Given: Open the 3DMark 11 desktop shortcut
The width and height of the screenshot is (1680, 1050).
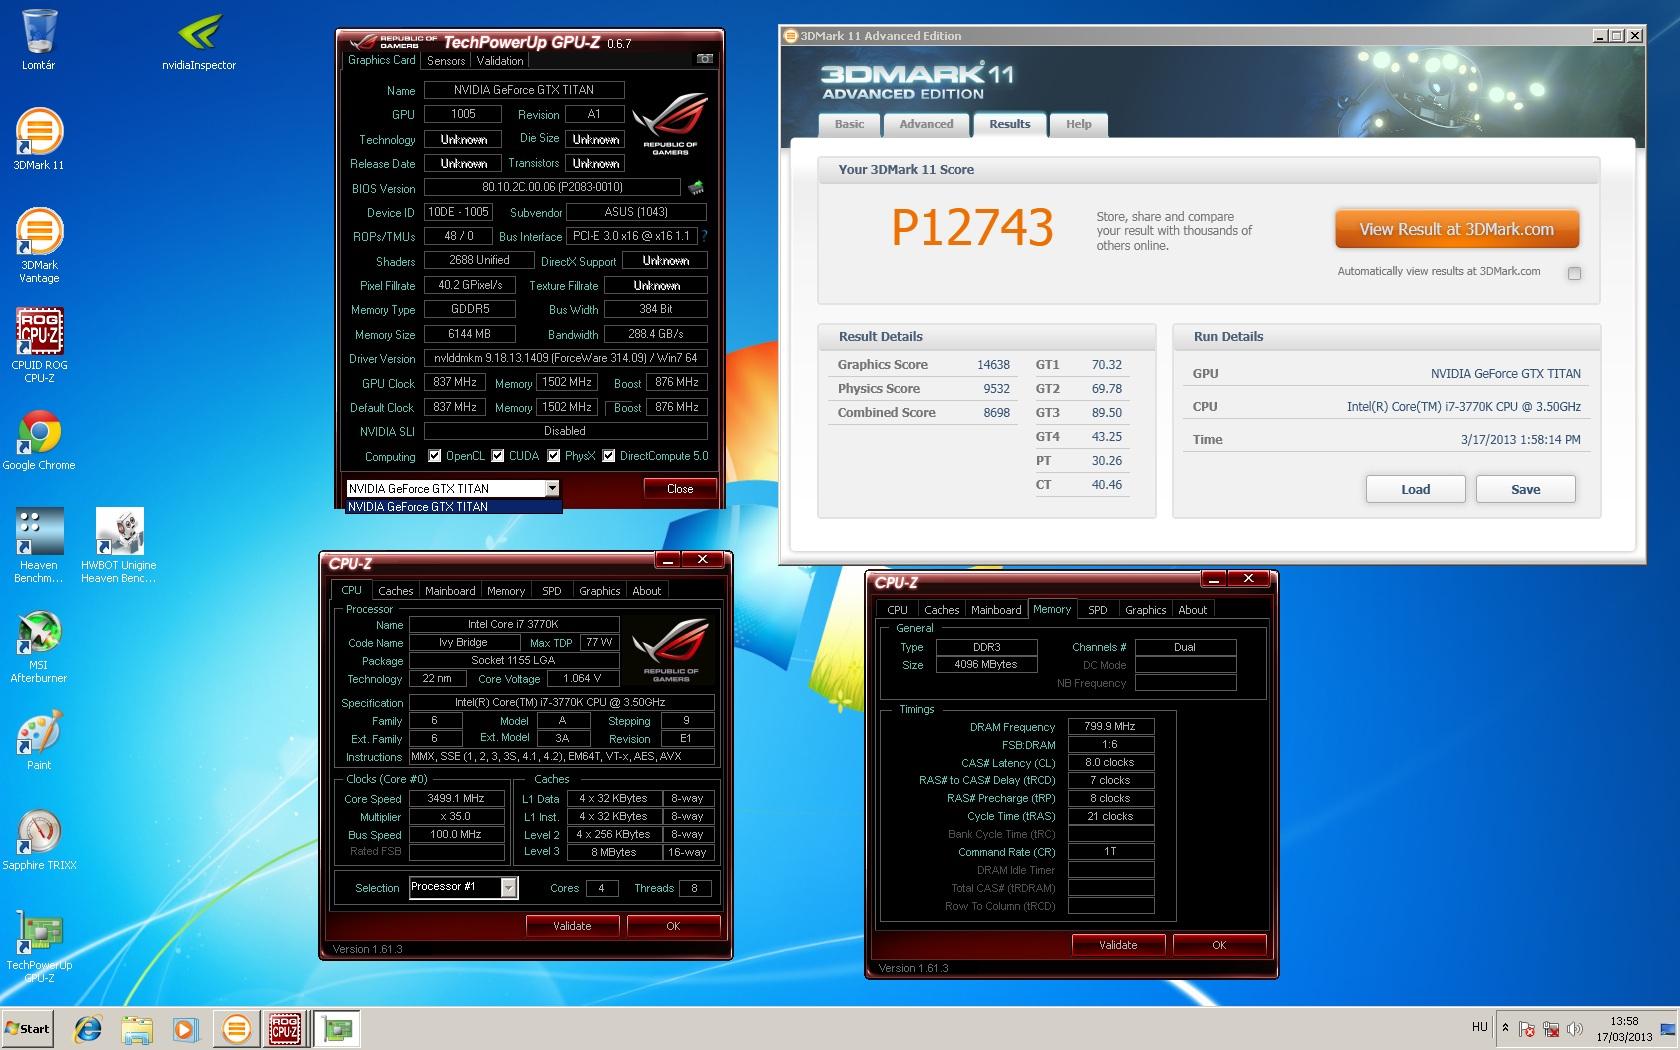Looking at the screenshot, I should 39,139.
